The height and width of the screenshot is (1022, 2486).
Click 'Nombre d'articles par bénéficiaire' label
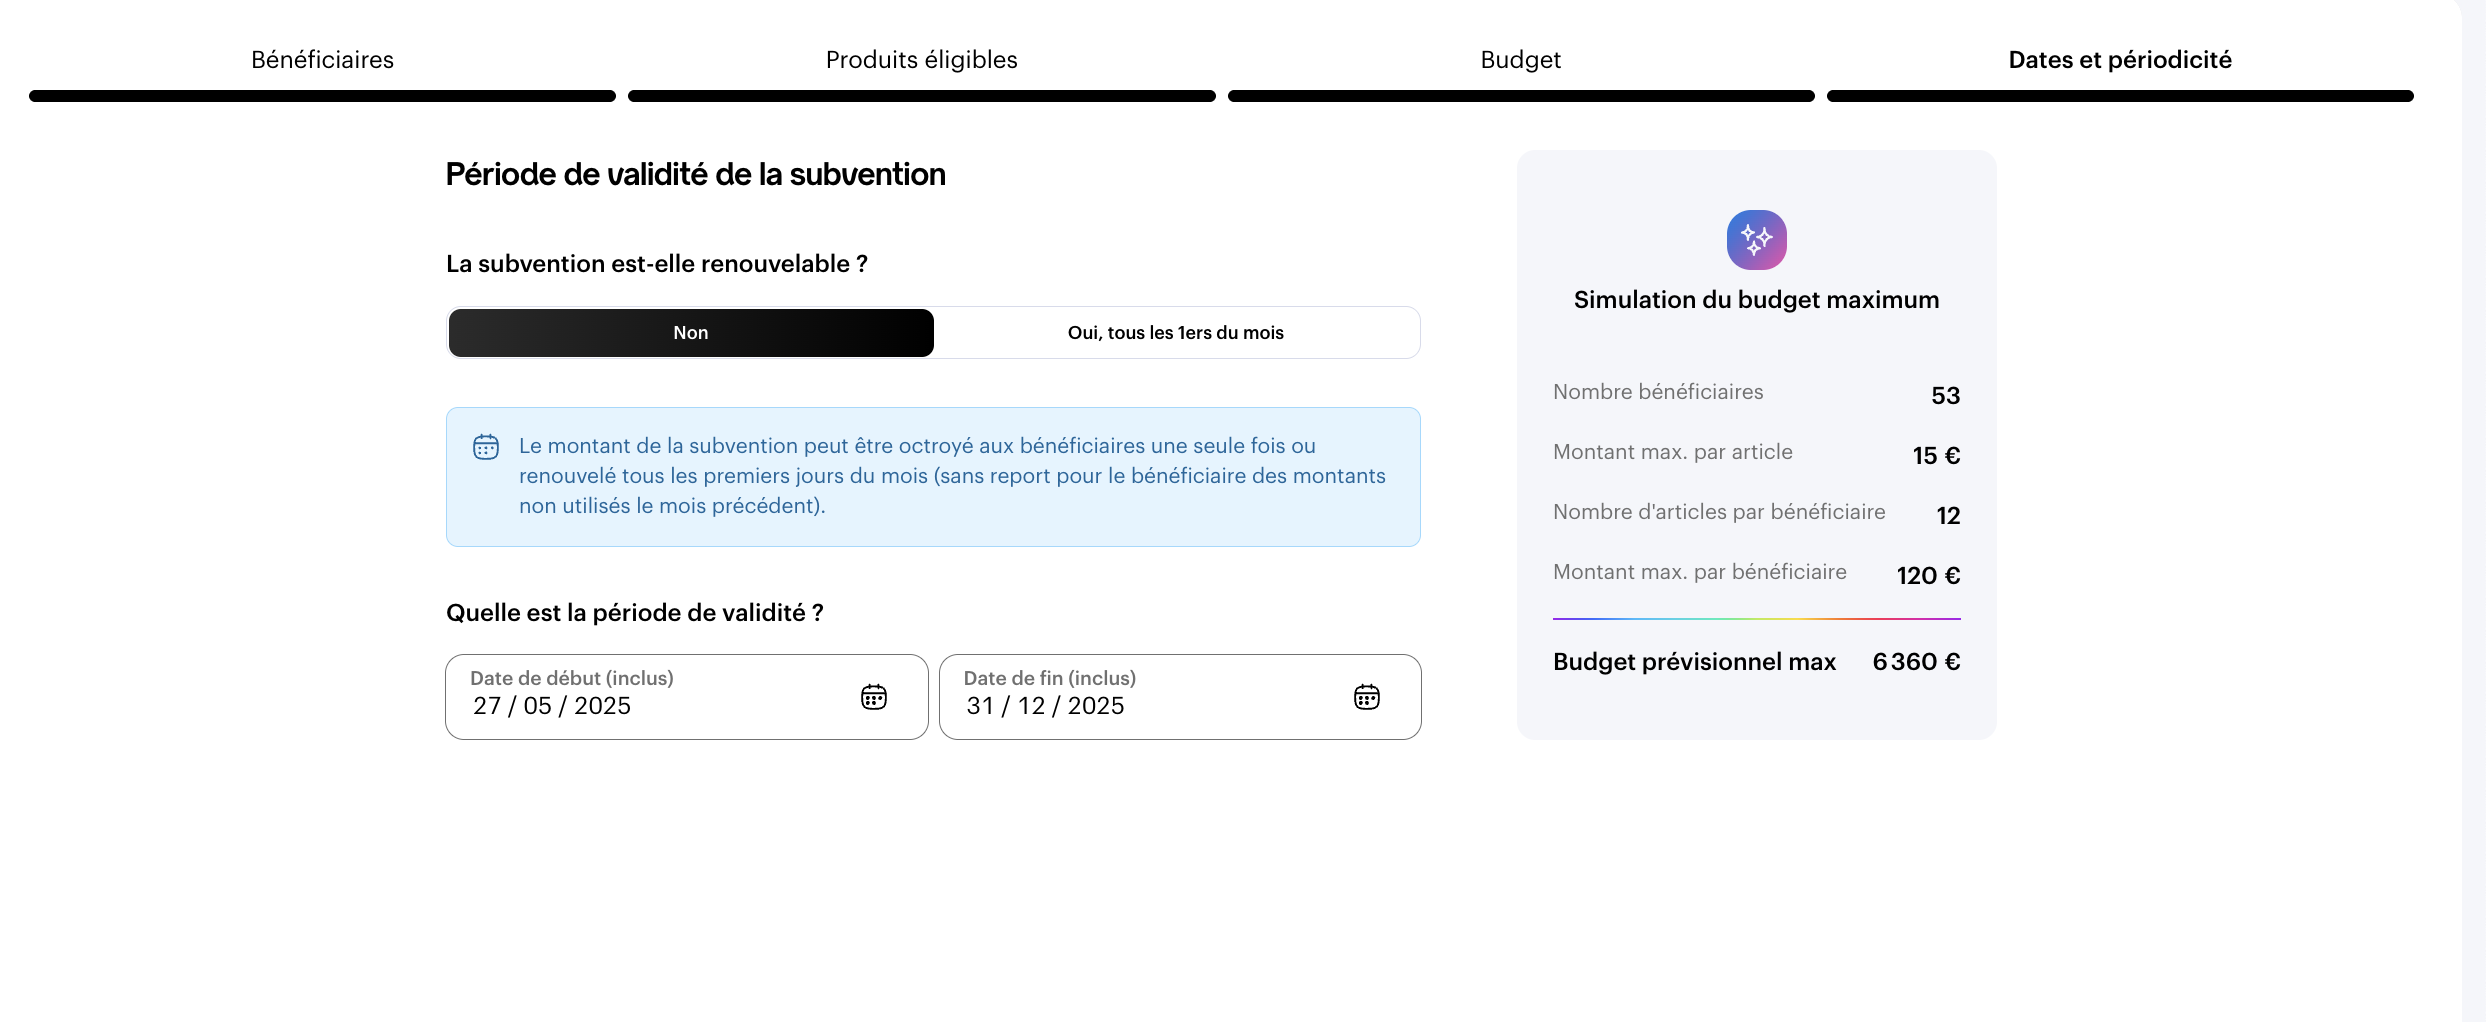coord(1719,512)
